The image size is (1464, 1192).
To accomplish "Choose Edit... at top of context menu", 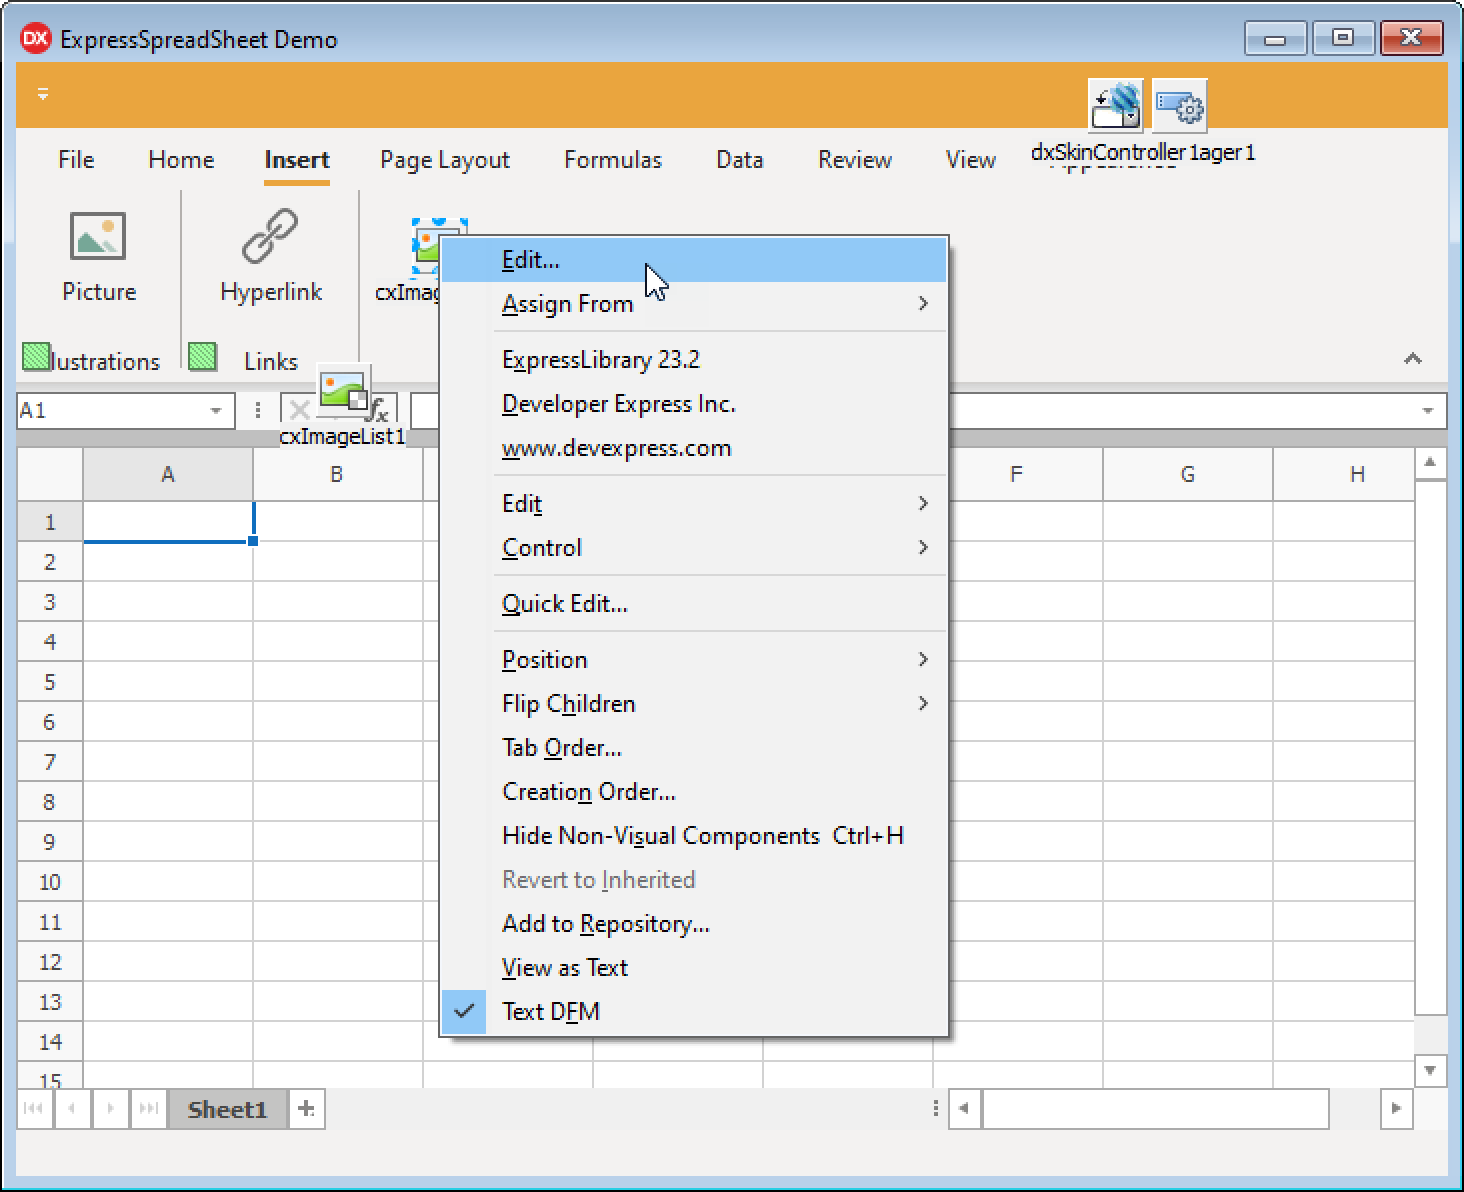I will [530, 260].
